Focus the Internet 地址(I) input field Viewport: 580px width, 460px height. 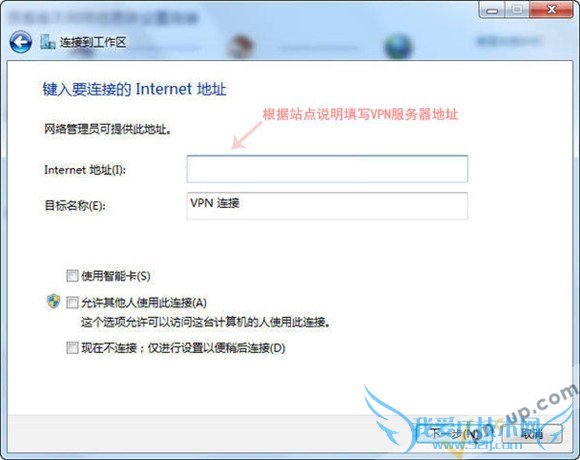pyautogui.click(x=327, y=169)
